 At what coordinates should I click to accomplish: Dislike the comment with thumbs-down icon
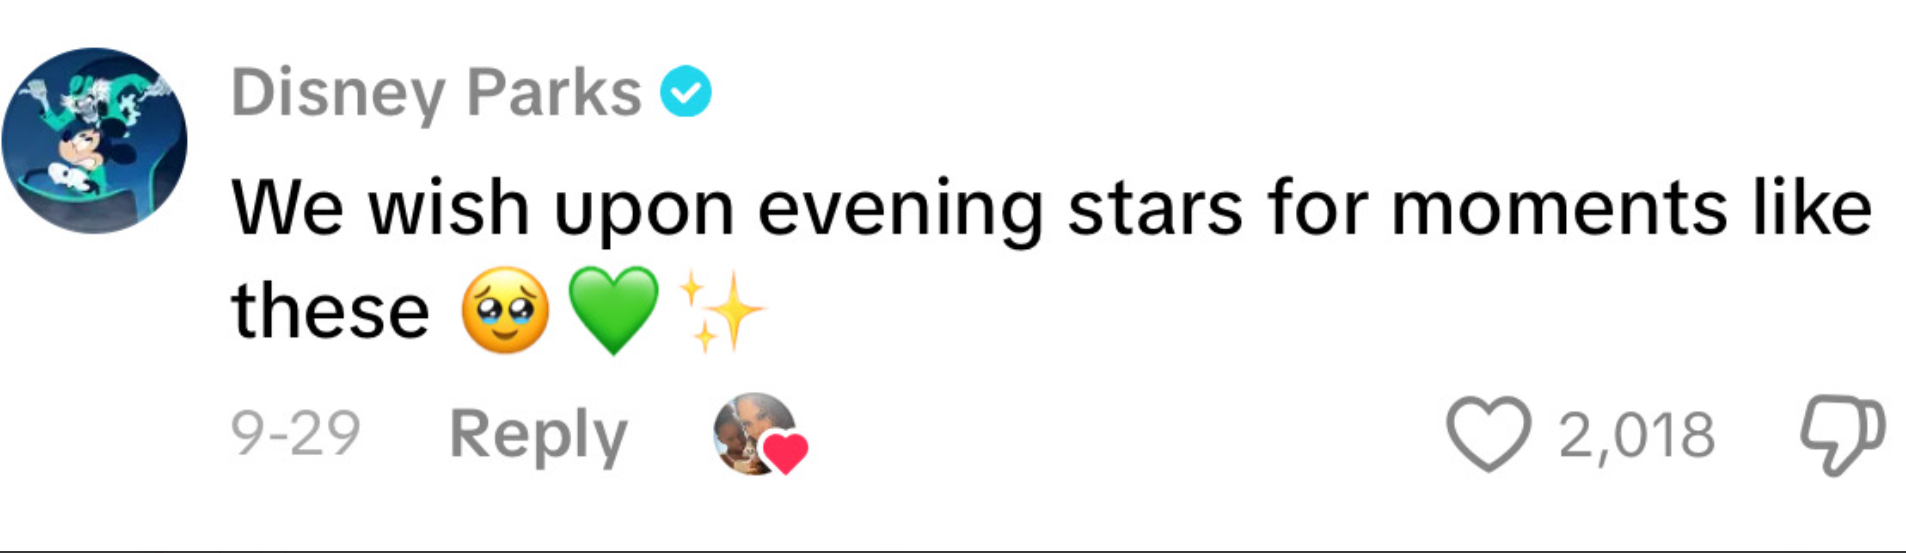coord(1842,435)
